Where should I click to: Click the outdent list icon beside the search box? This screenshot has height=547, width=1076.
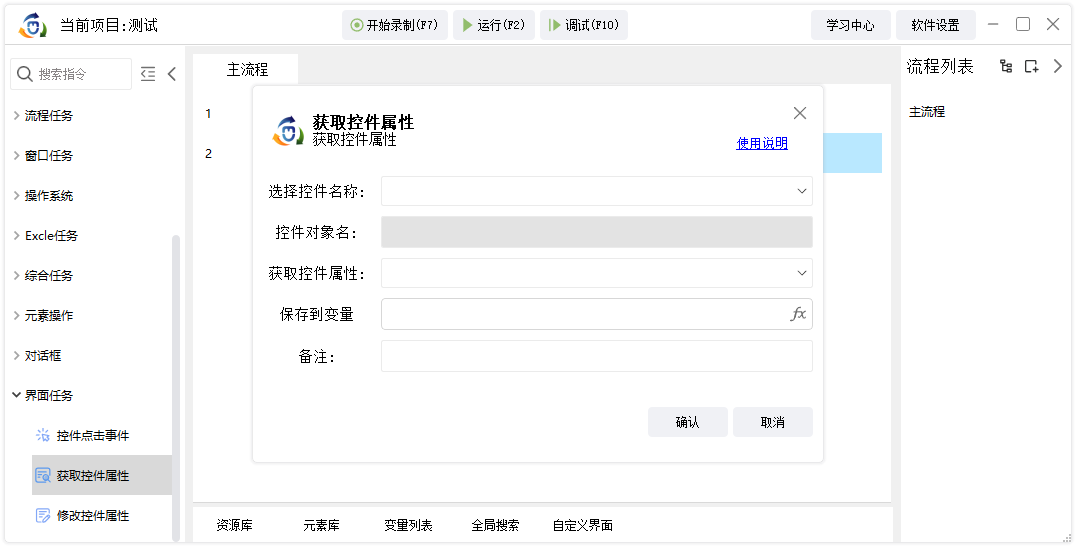148,74
